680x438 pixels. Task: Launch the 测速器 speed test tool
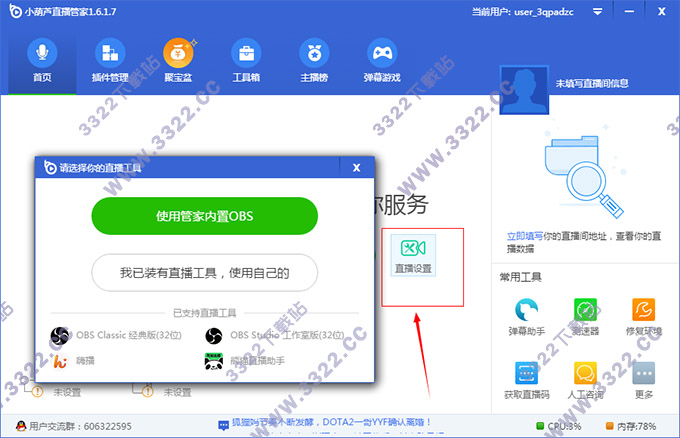tap(586, 317)
